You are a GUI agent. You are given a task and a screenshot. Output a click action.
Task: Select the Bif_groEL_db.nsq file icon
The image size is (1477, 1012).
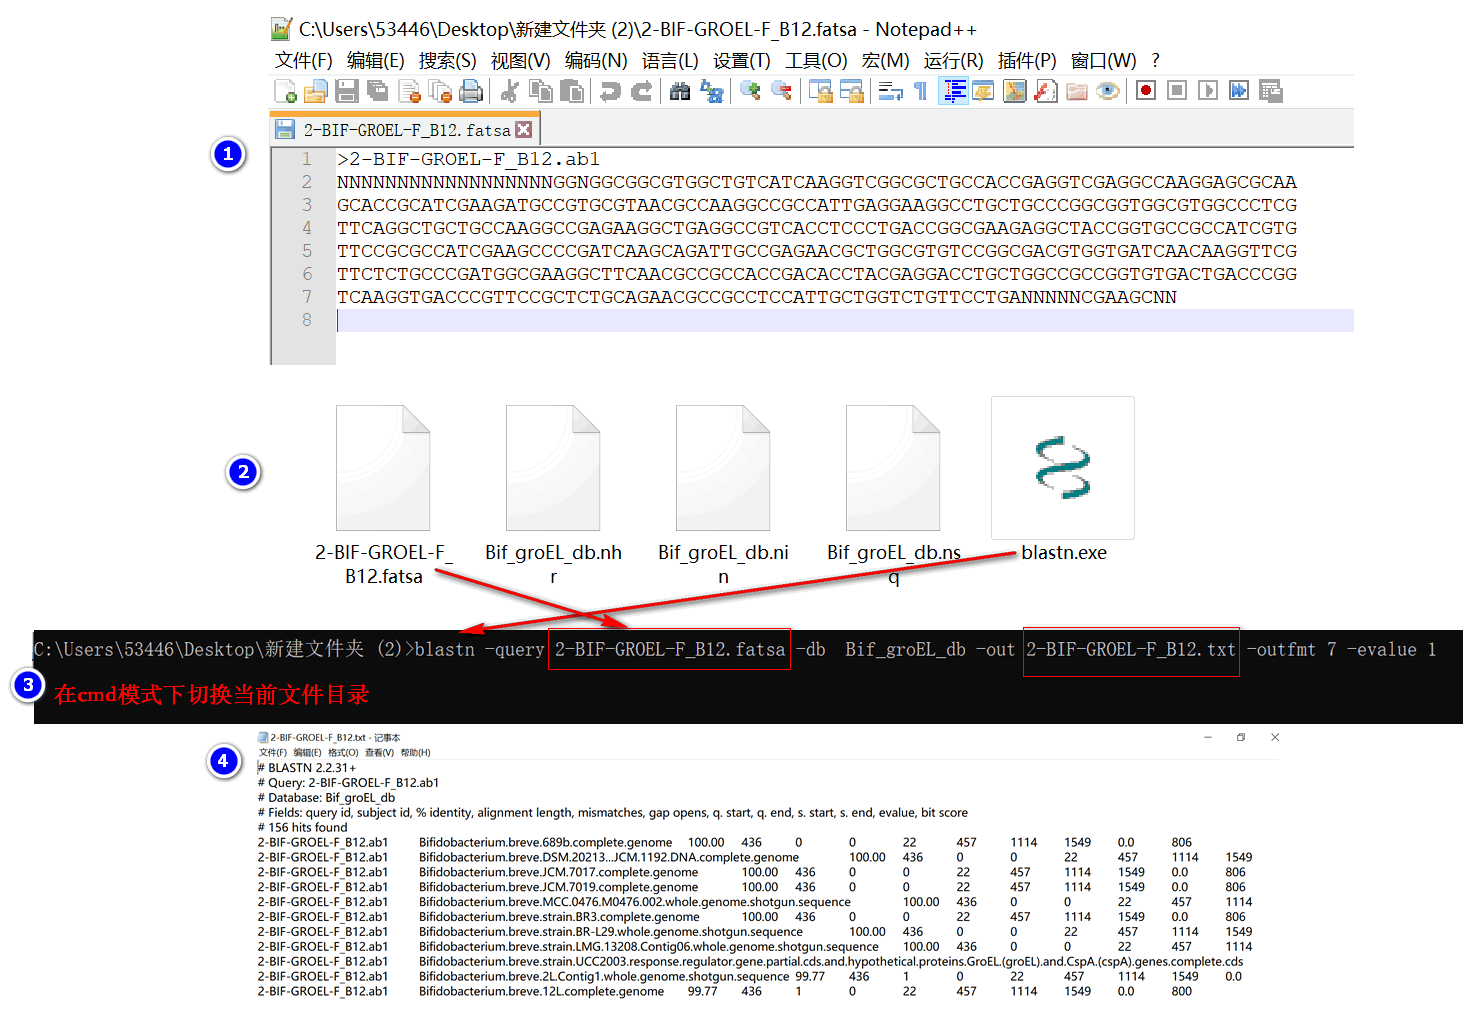coord(893,468)
